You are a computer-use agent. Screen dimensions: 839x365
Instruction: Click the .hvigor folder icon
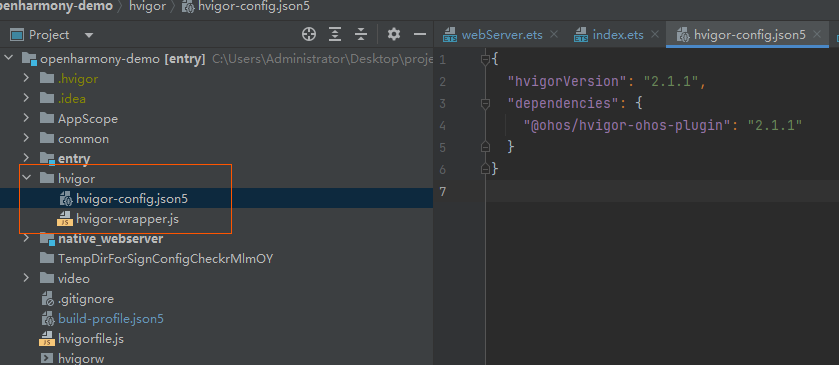tap(47, 78)
